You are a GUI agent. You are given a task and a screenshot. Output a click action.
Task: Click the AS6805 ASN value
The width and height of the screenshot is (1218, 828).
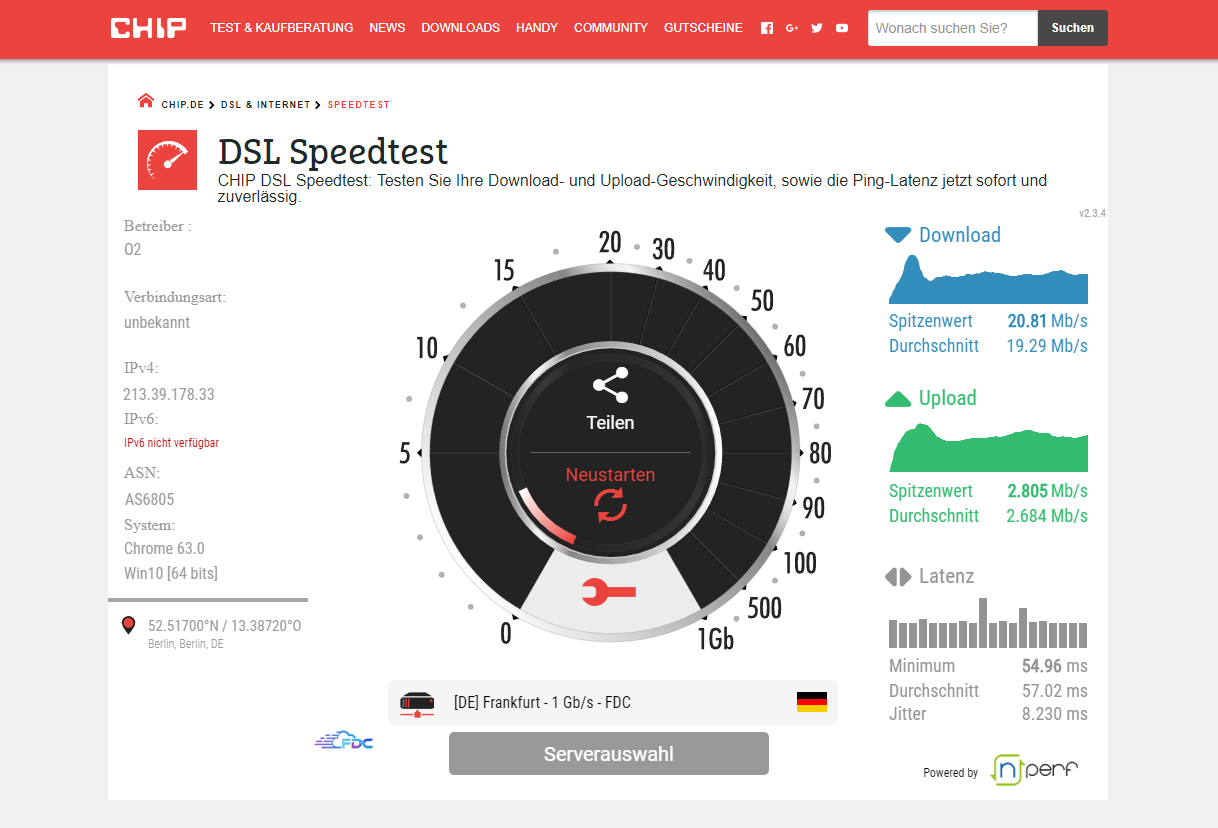[x=149, y=499]
